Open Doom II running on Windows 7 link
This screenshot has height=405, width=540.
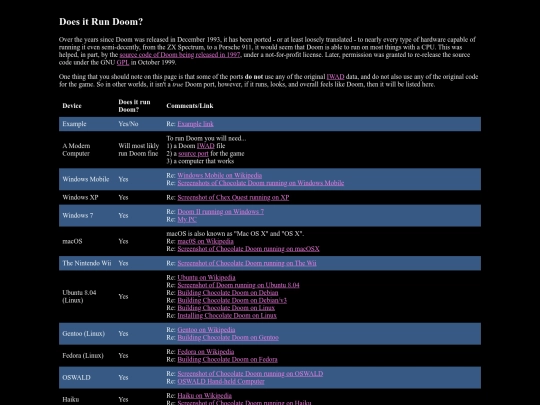(220, 211)
